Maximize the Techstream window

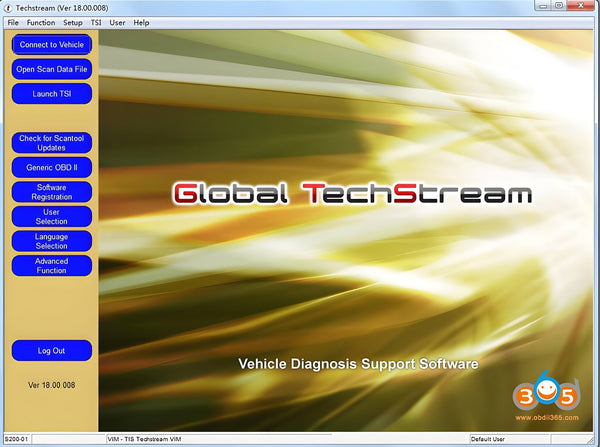point(559,6)
